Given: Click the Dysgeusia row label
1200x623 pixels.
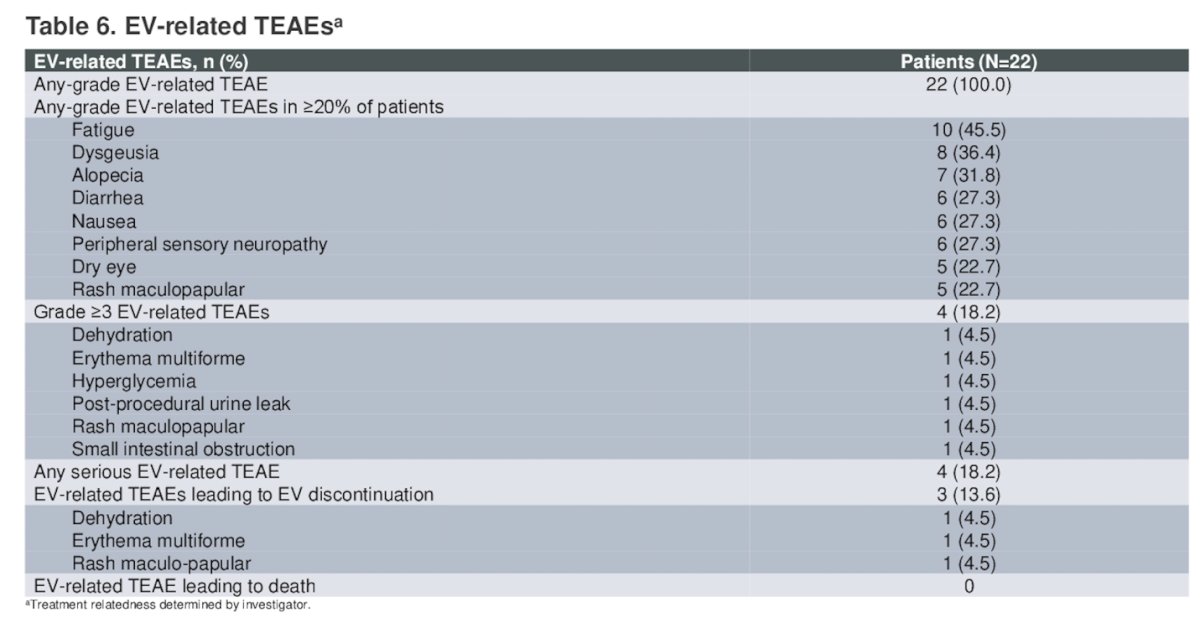Looking at the screenshot, I should tap(115, 153).
